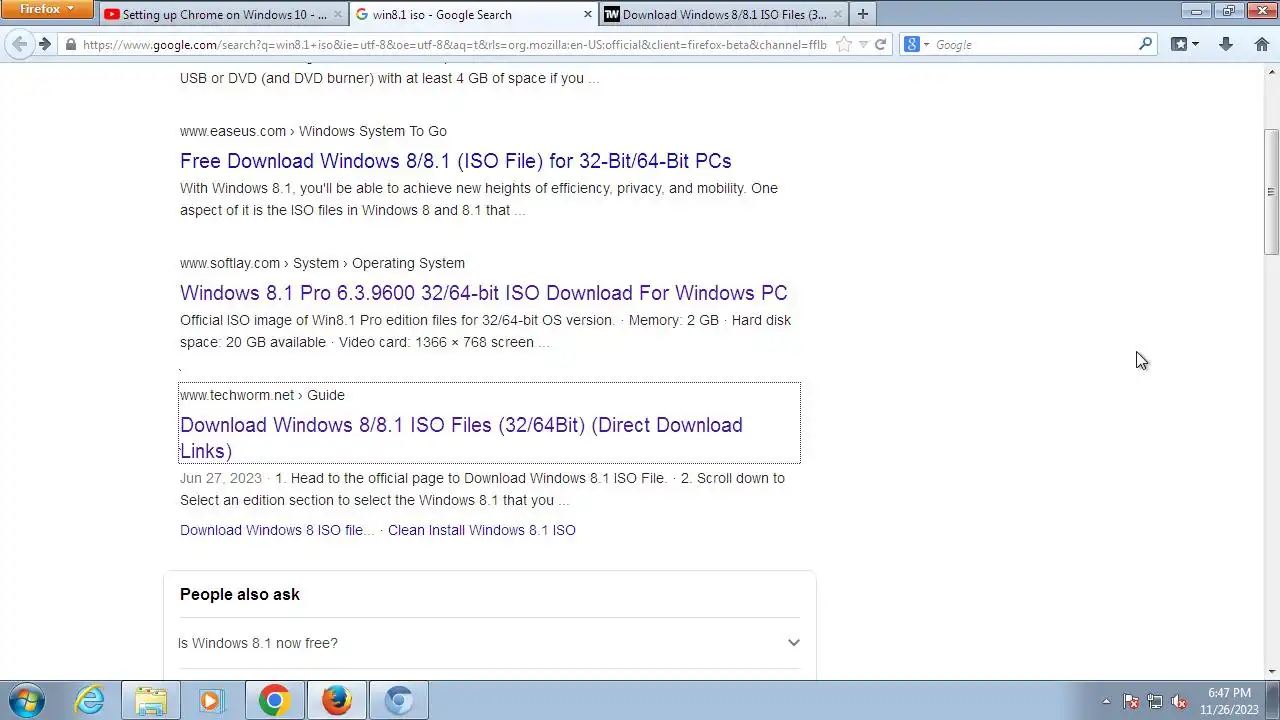Image resolution: width=1280 pixels, height=720 pixels.
Task: Launch Internet Explorer from the taskbar
Action: pyautogui.click(x=90, y=700)
